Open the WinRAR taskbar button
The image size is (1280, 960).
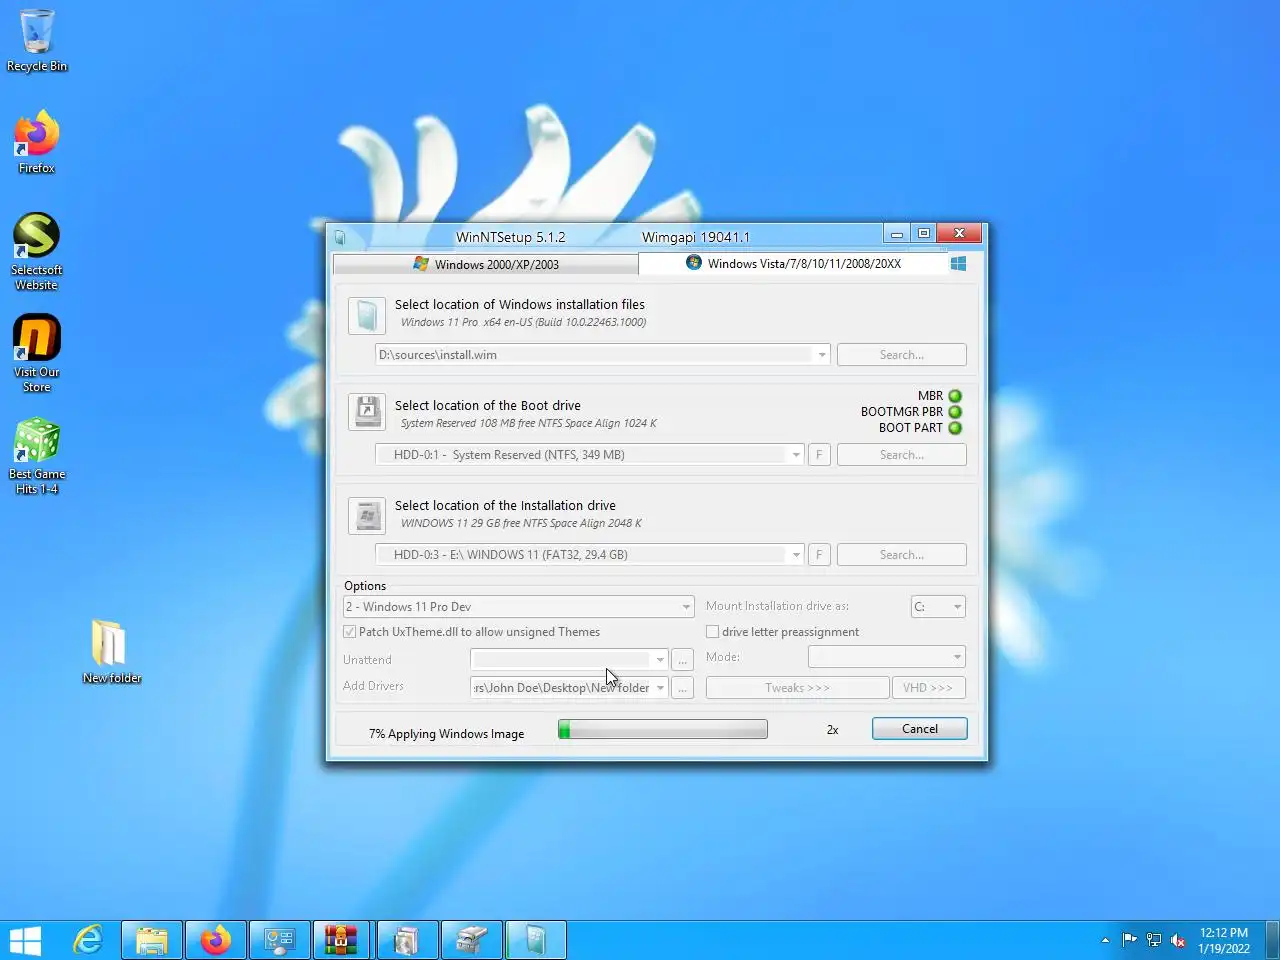pyautogui.click(x=341, y=940)
